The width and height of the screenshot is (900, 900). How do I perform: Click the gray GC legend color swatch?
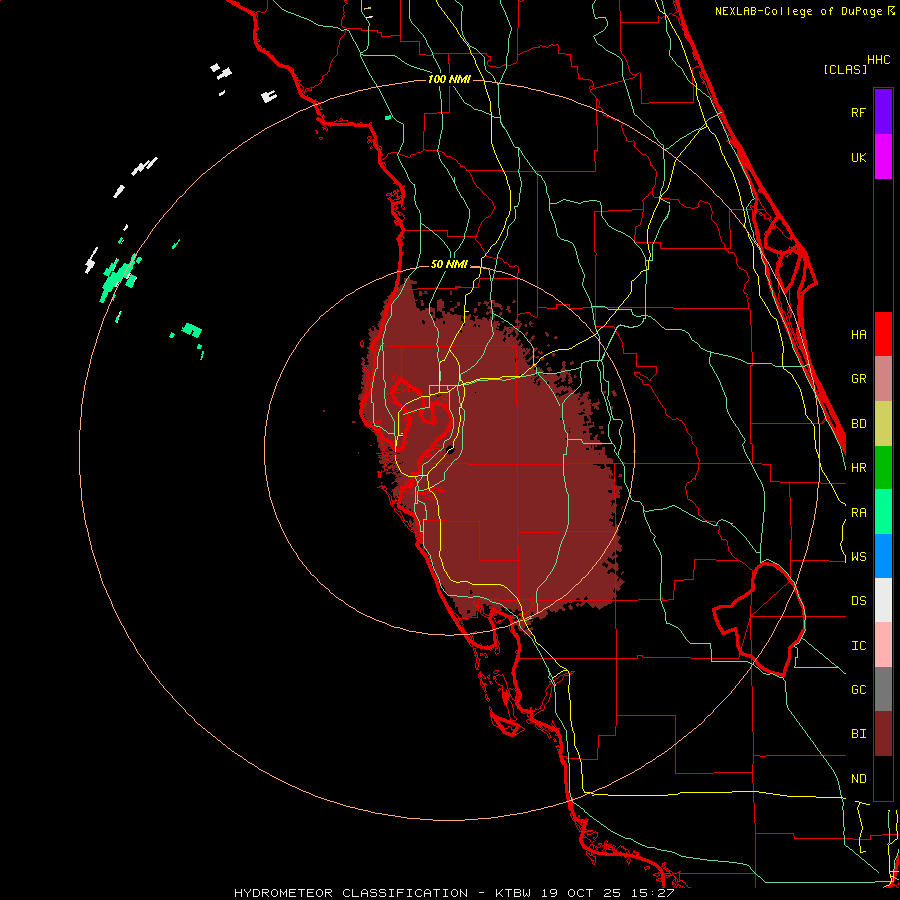883,689
